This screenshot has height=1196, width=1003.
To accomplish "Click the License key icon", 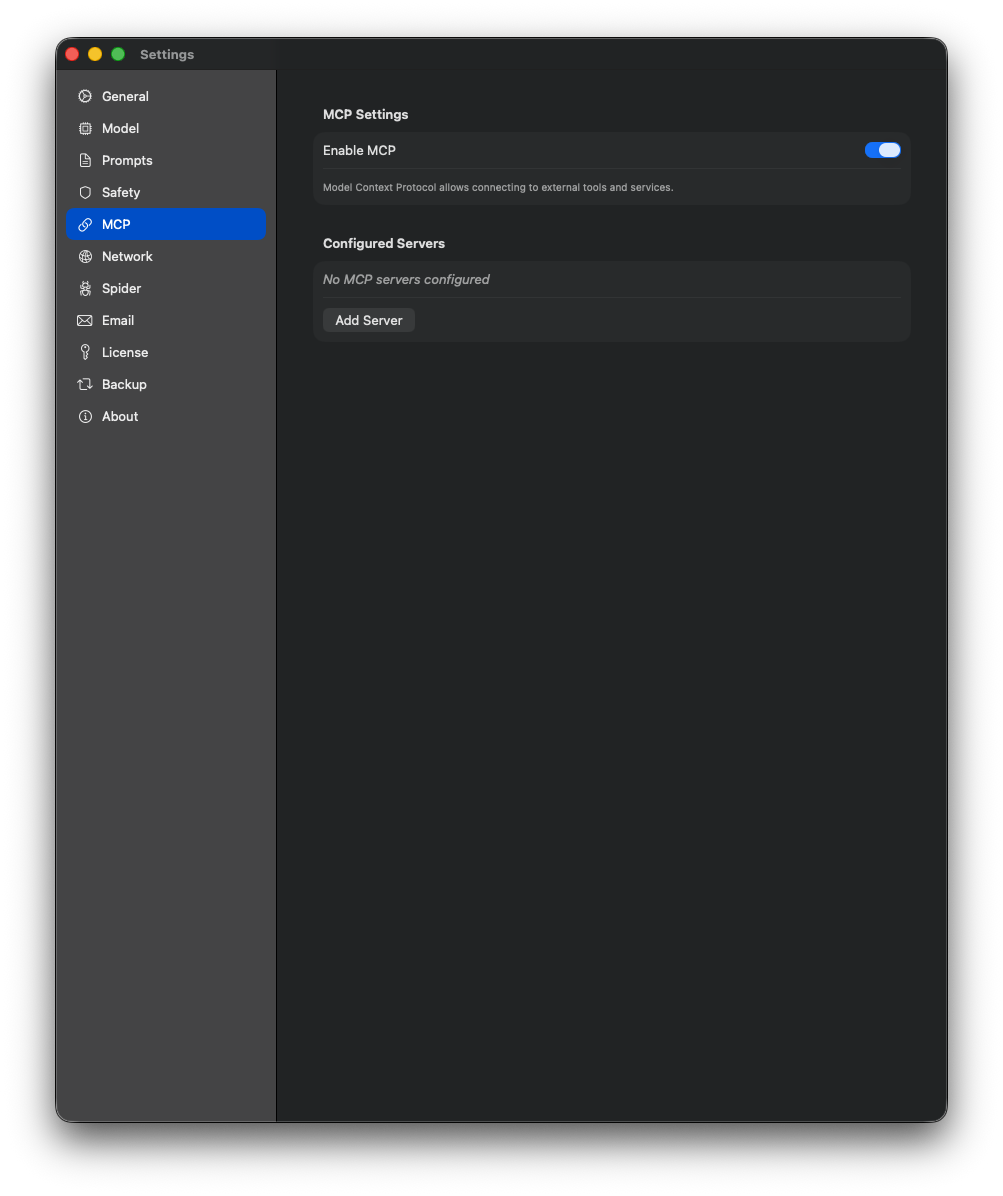I will tap(85, 352).
